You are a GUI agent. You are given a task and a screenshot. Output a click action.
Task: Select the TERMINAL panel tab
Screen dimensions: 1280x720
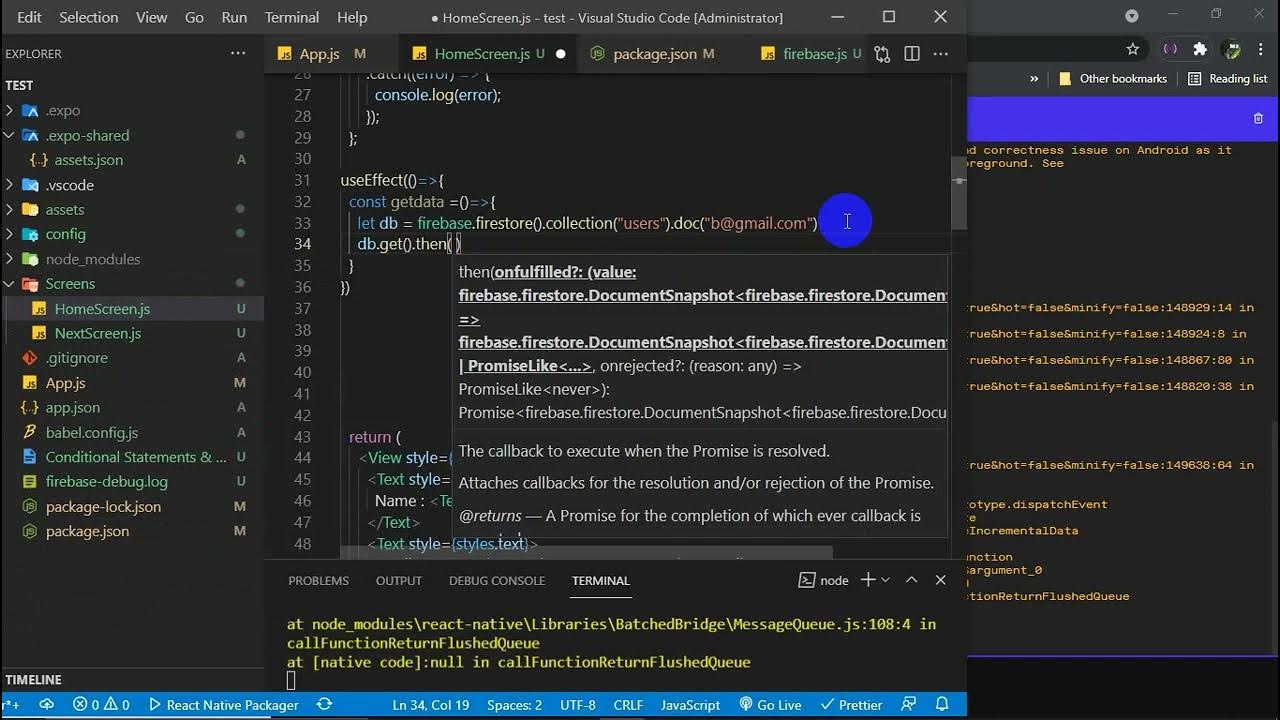coord(601,581)
